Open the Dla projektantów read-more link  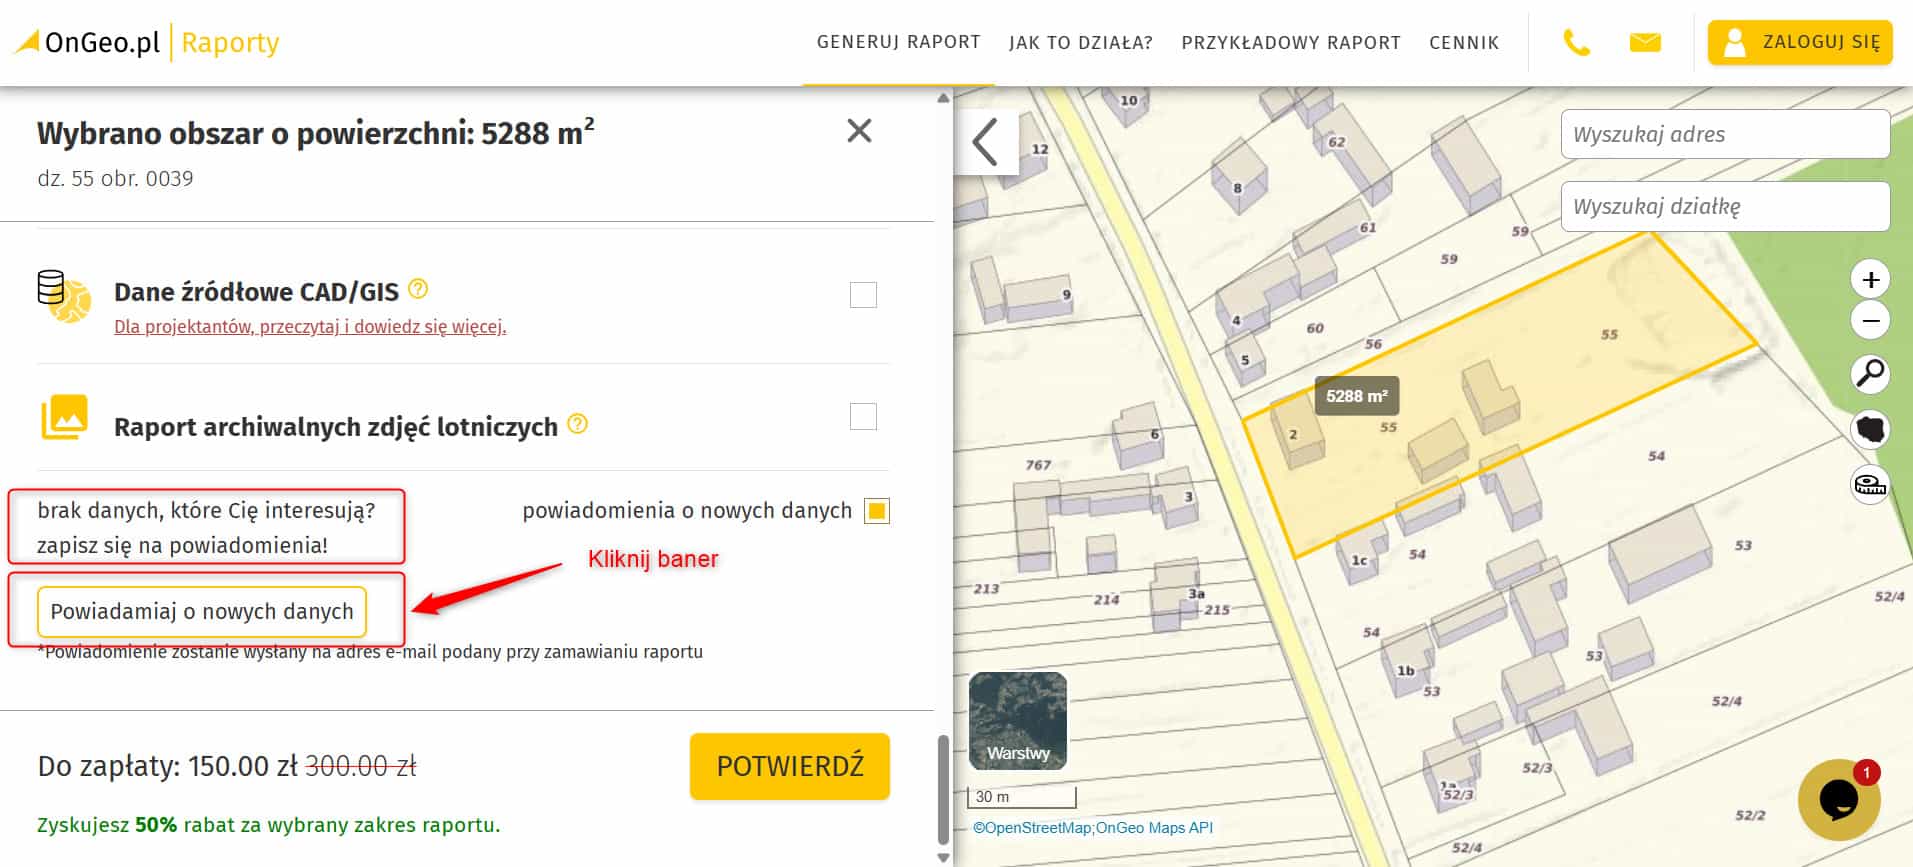coord(310,327)
